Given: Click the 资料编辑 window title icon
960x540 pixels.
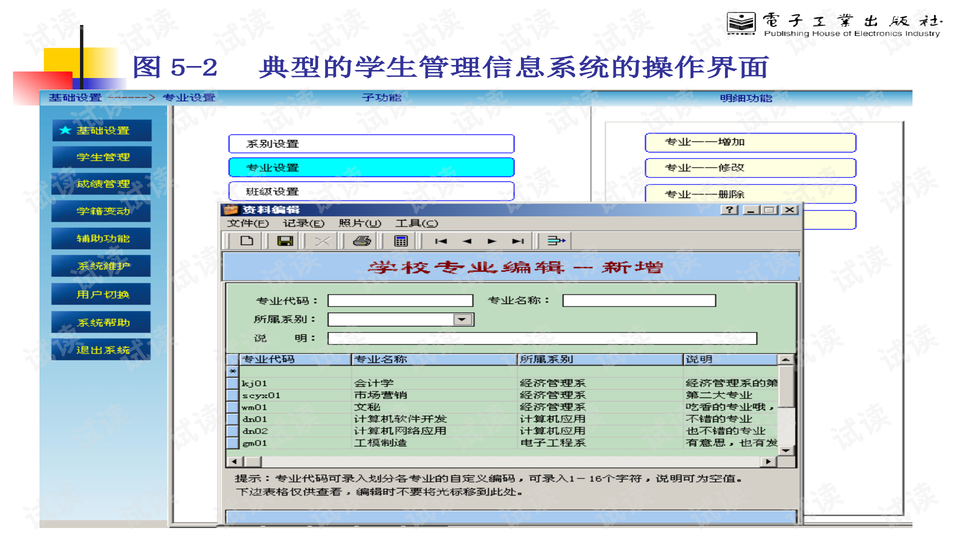Looking at the screenshot, I should (x=231, y=210).
